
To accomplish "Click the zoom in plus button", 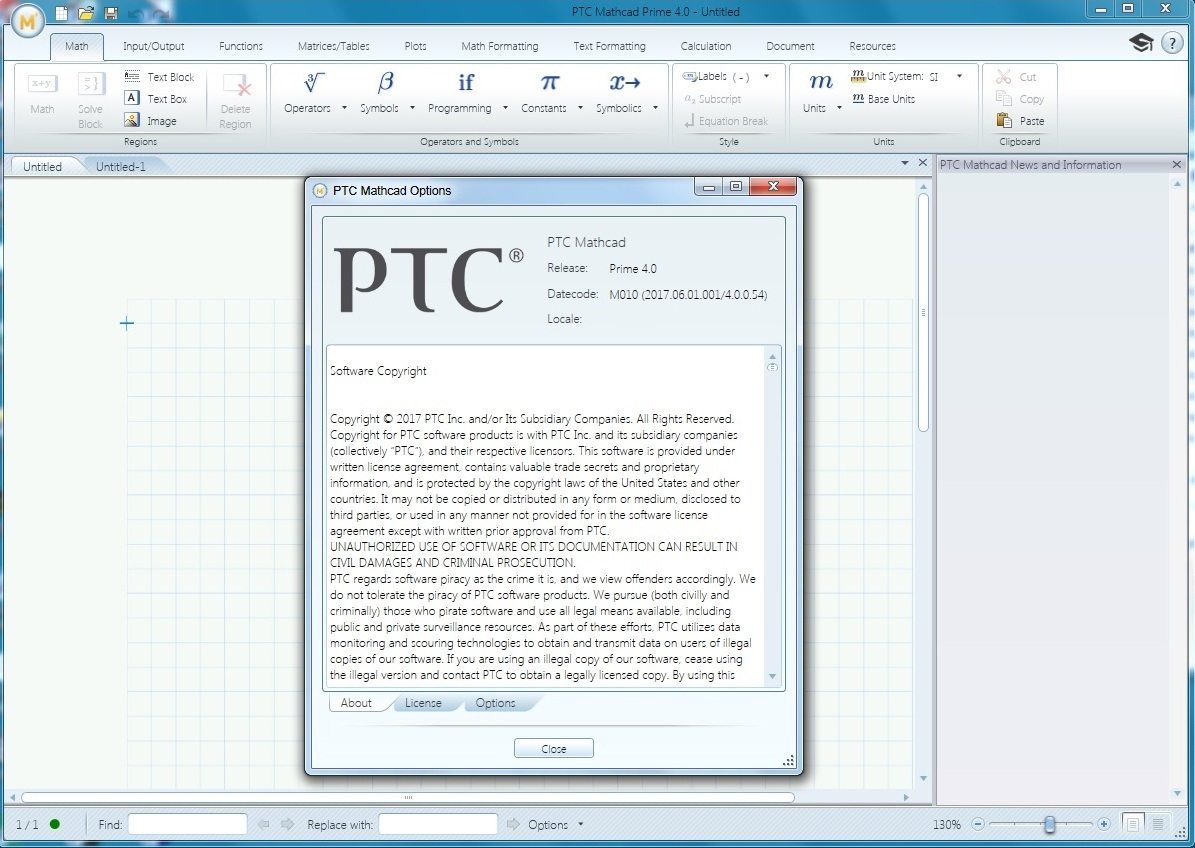I will click(1104, 824).
